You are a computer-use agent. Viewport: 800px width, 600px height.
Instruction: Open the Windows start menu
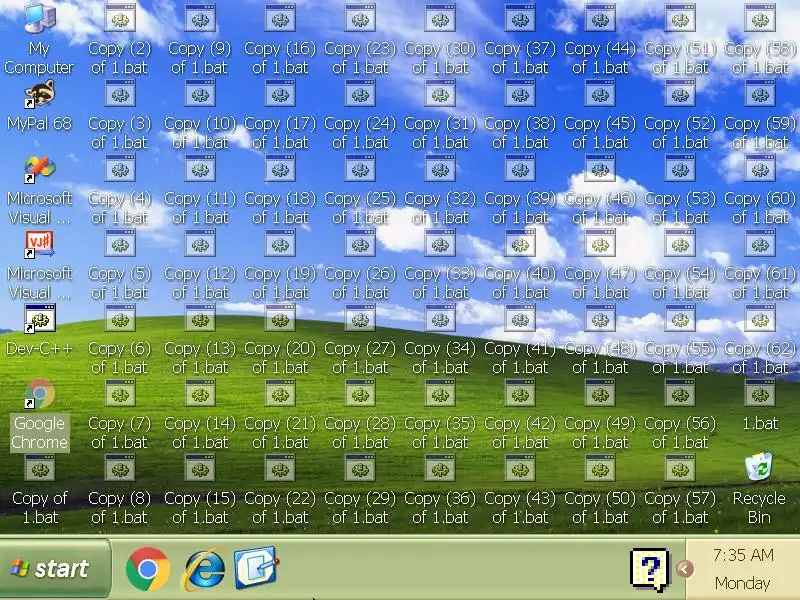(55, 568)
